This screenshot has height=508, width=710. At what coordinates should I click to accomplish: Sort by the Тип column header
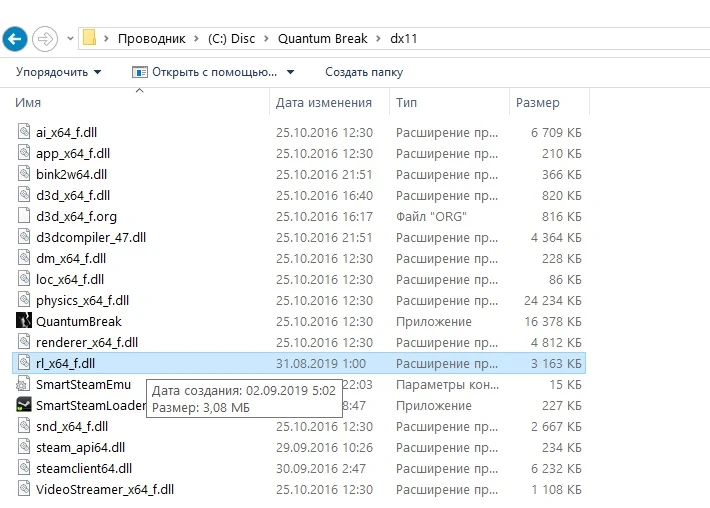(406, 103)
